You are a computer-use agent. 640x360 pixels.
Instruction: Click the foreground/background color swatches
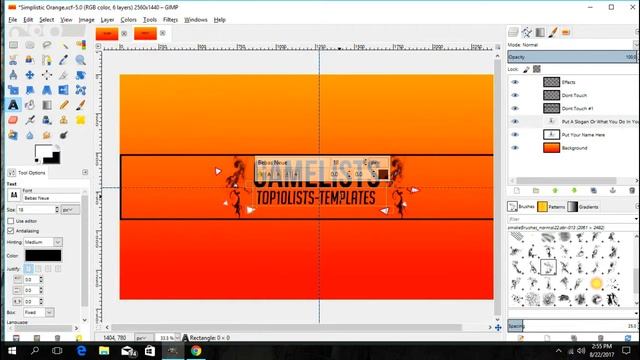point(47,154)
